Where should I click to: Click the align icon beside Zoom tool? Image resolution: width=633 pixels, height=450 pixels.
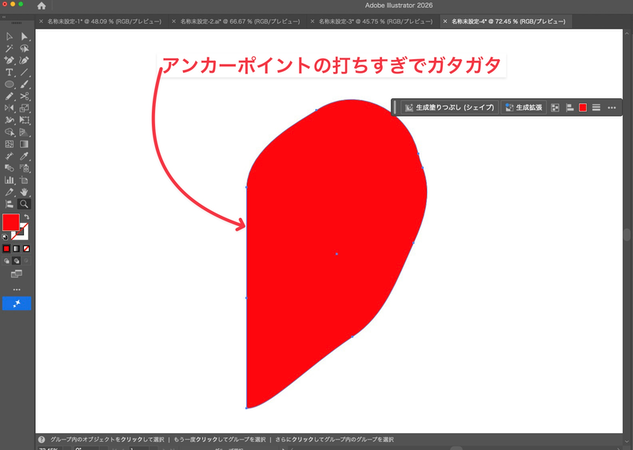pyautogui.click(x=9, y=204)
